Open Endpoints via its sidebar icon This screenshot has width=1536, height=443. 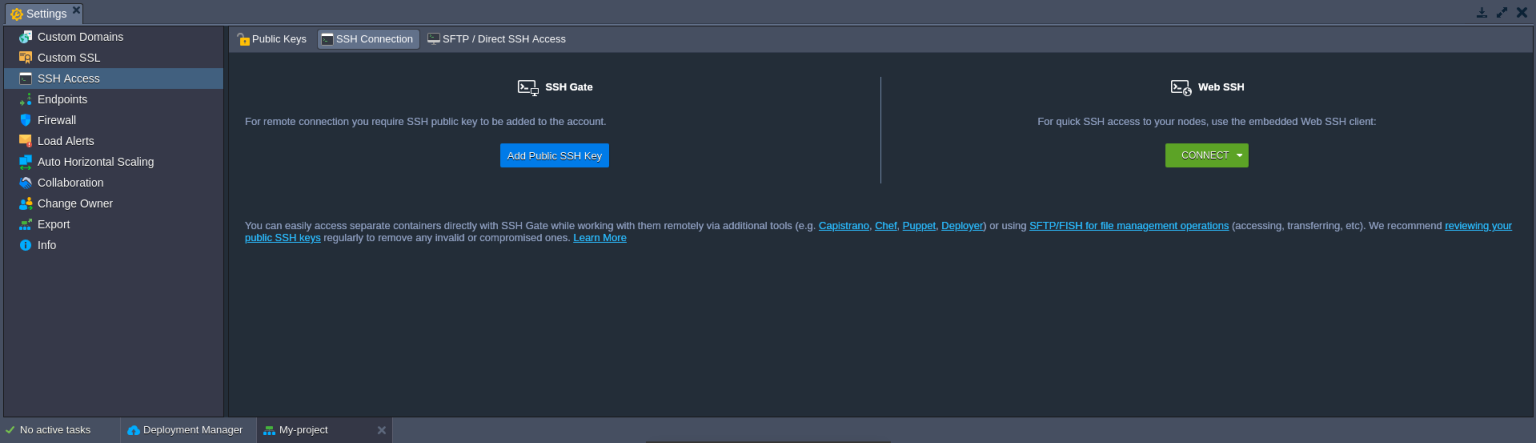pos(25,100)
